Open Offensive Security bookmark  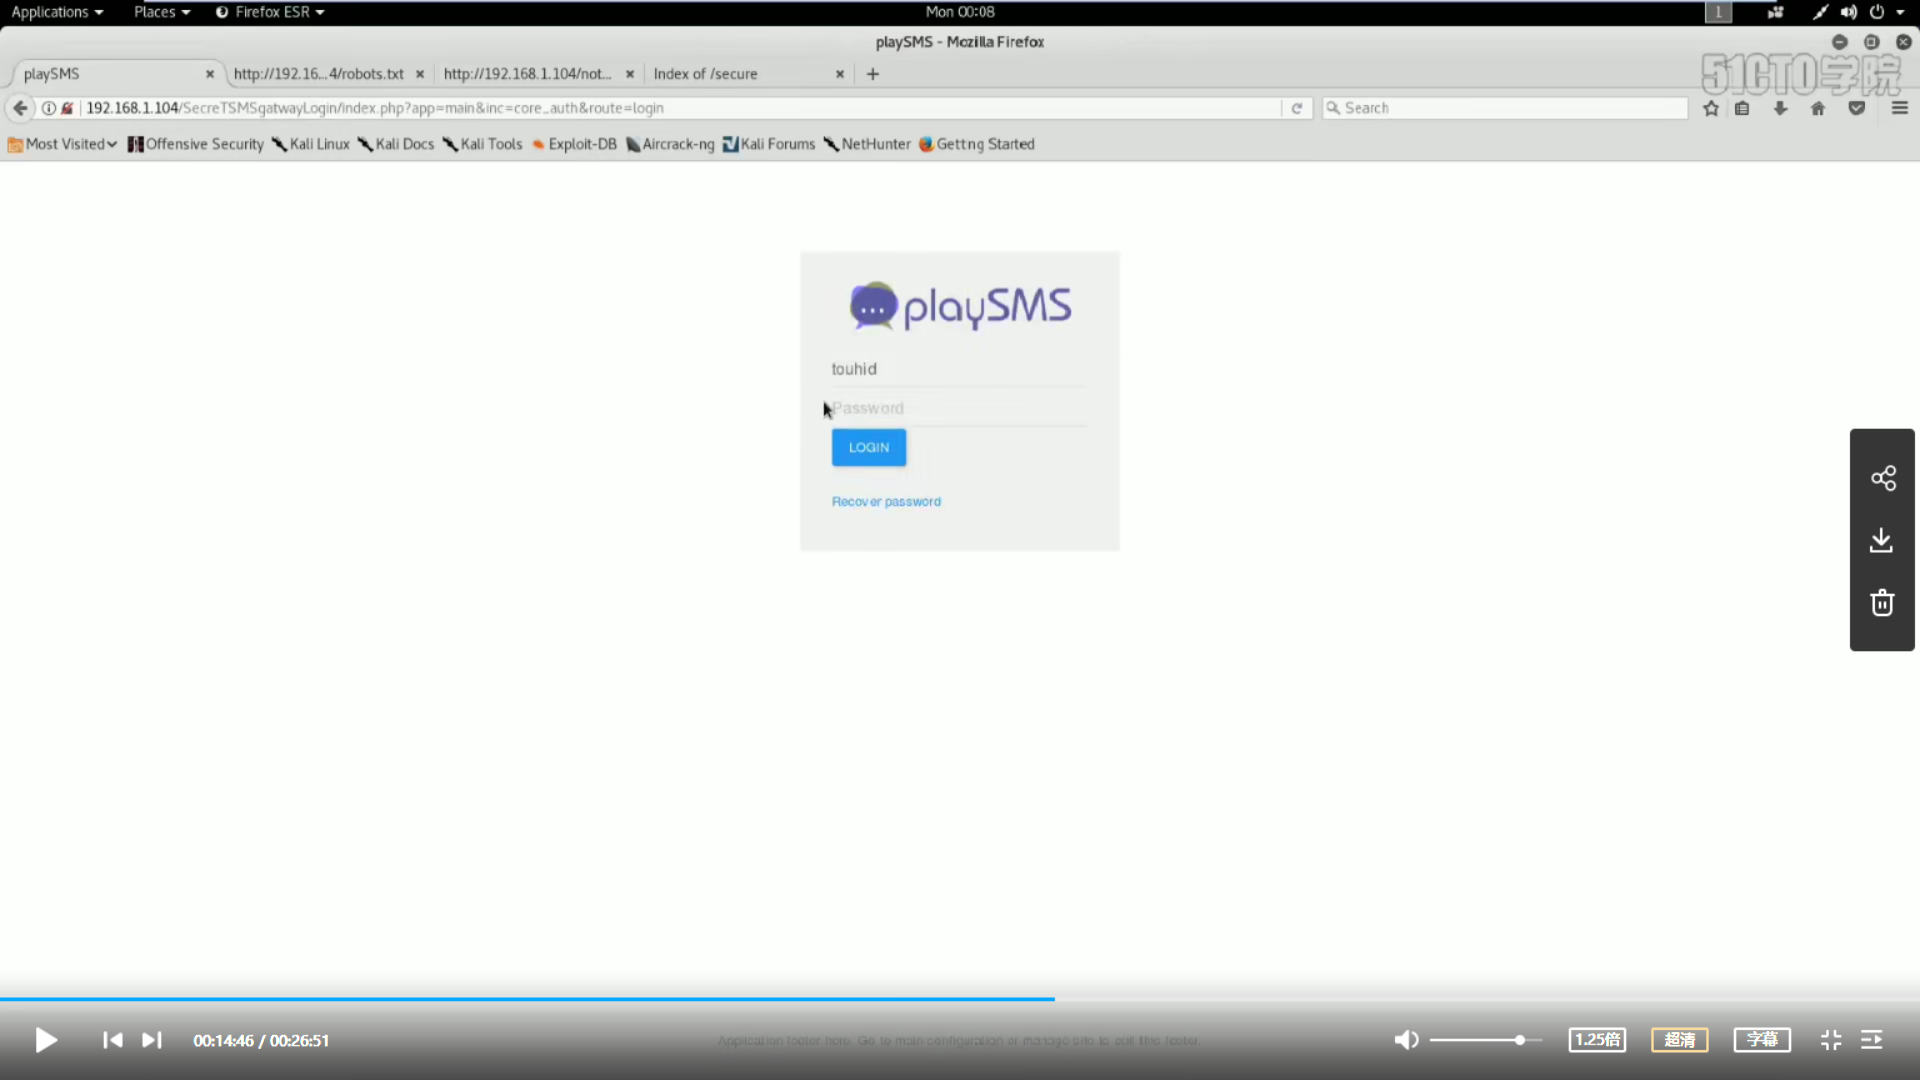196,144
